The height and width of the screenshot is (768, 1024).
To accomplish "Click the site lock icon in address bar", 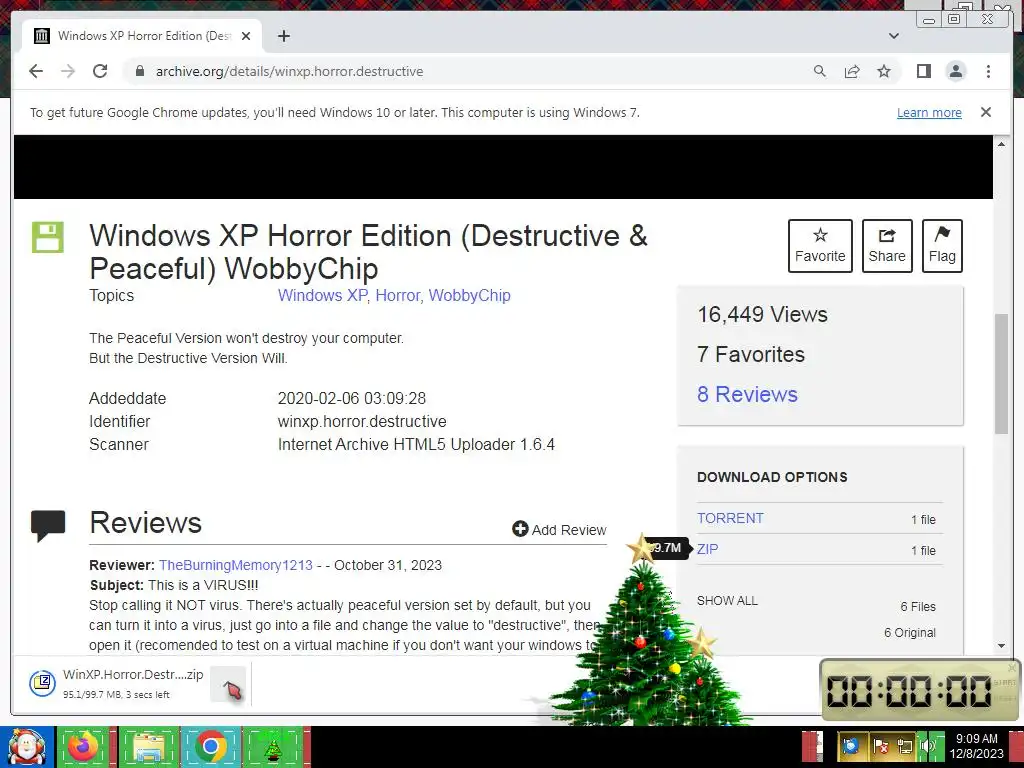I will tap(139, 71).
